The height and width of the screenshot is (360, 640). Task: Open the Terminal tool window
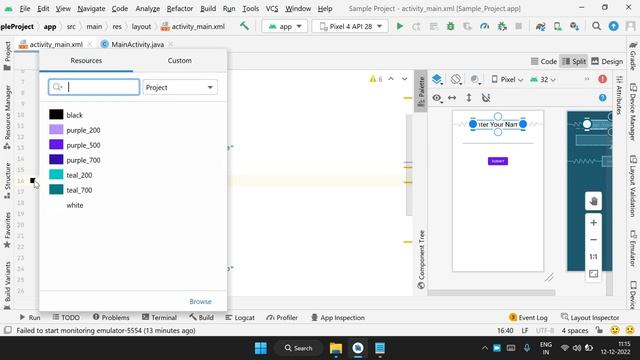(x=159, y=317)
